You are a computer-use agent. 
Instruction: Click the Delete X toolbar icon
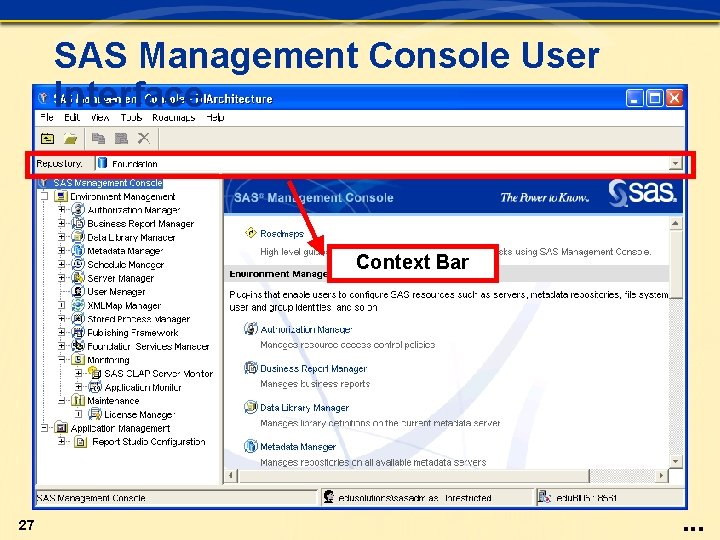pos(144,138)
